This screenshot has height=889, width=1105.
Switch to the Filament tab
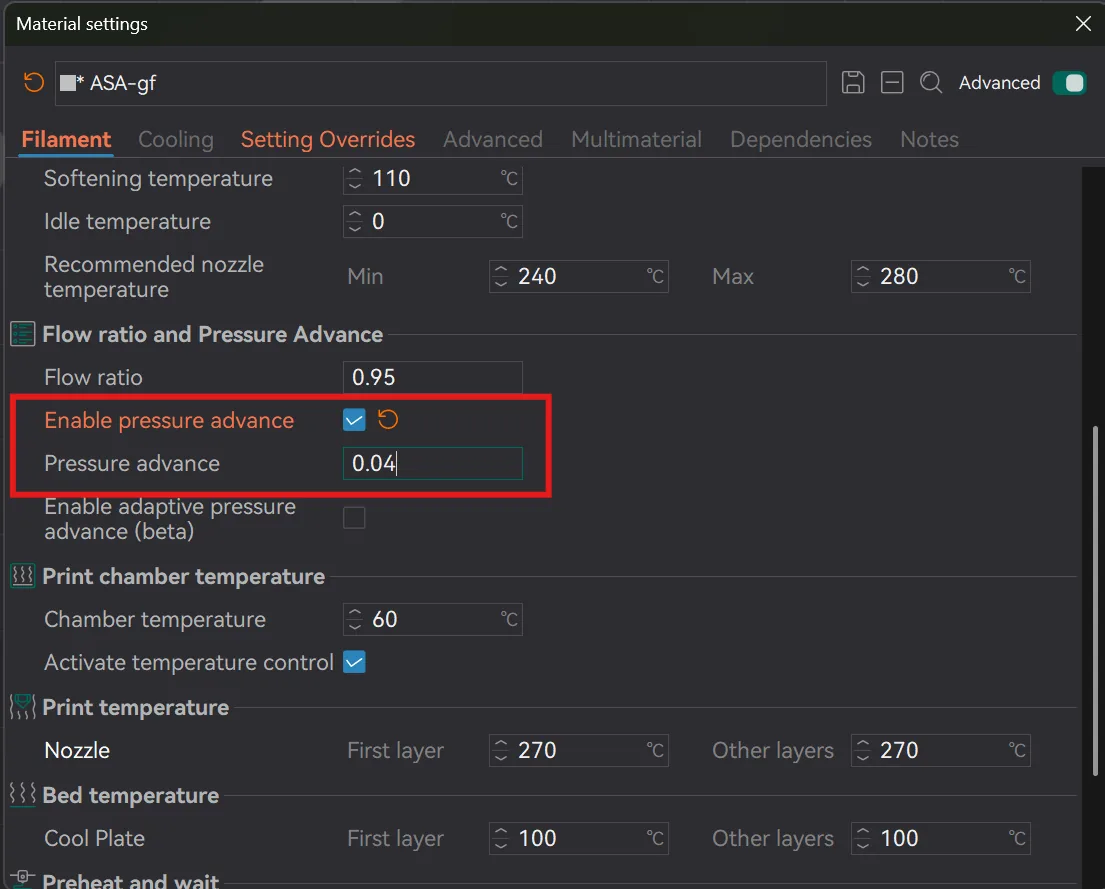point(66,140)
